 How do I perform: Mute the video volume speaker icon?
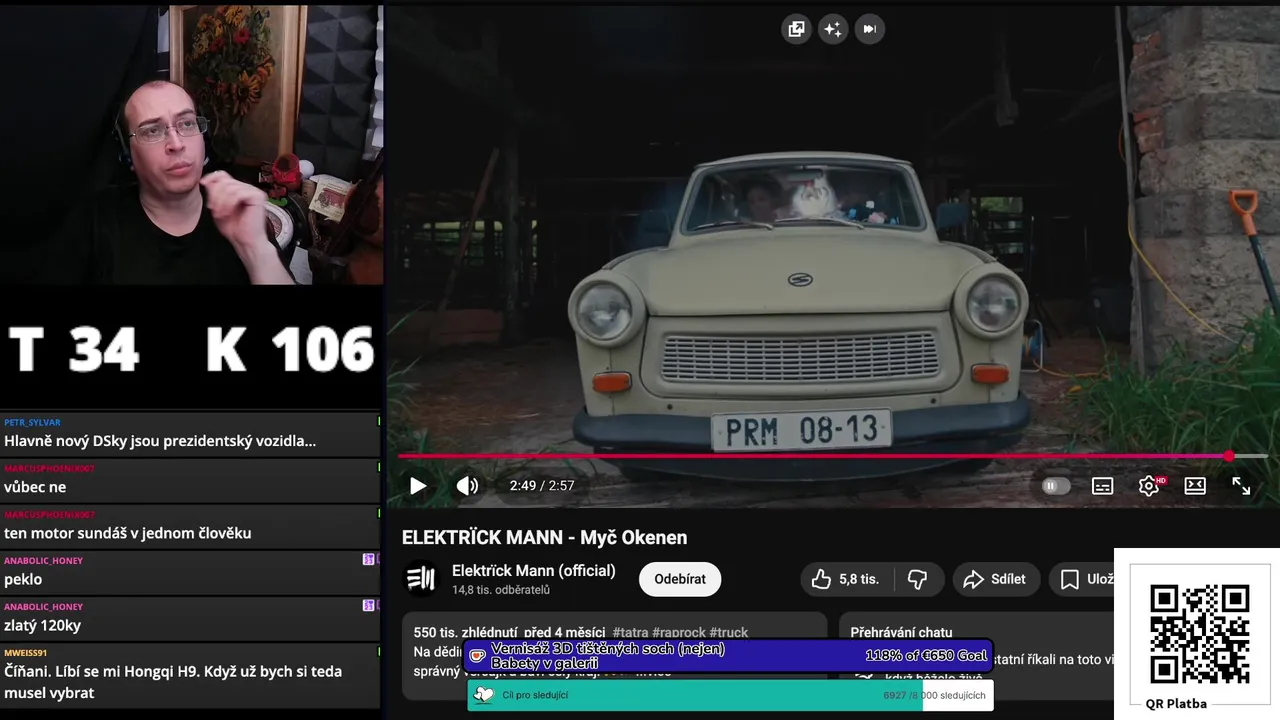(x=467, y=486)
